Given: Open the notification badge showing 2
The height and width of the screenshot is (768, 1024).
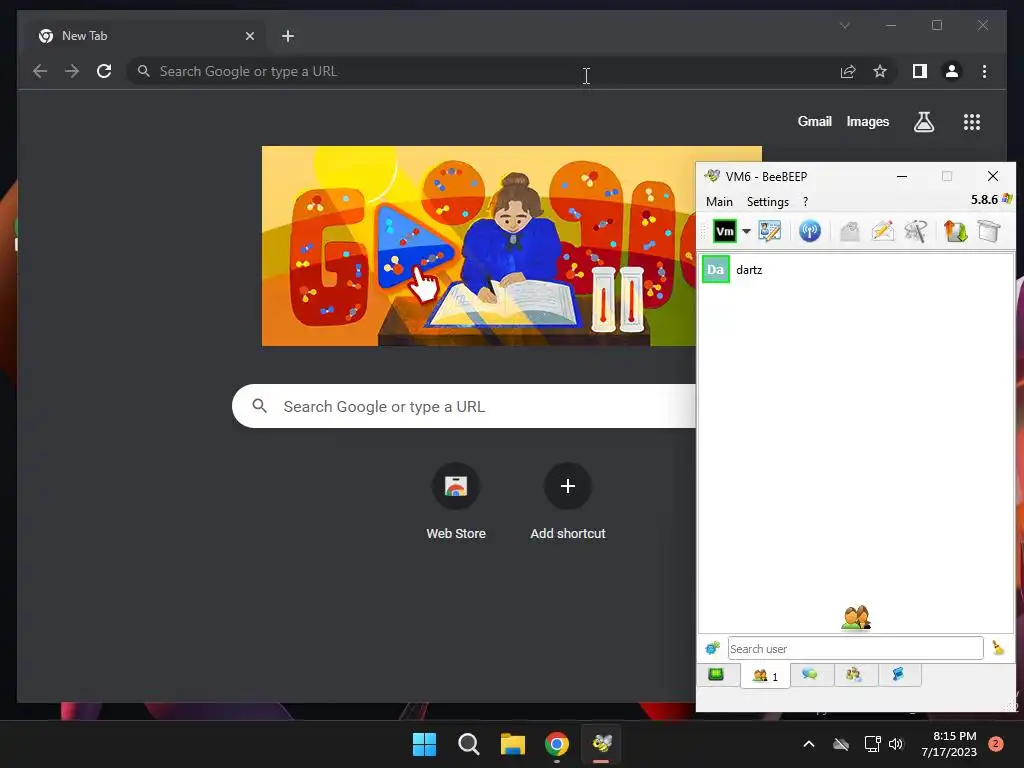Looking at the screenshot, I should pos(995,744).
